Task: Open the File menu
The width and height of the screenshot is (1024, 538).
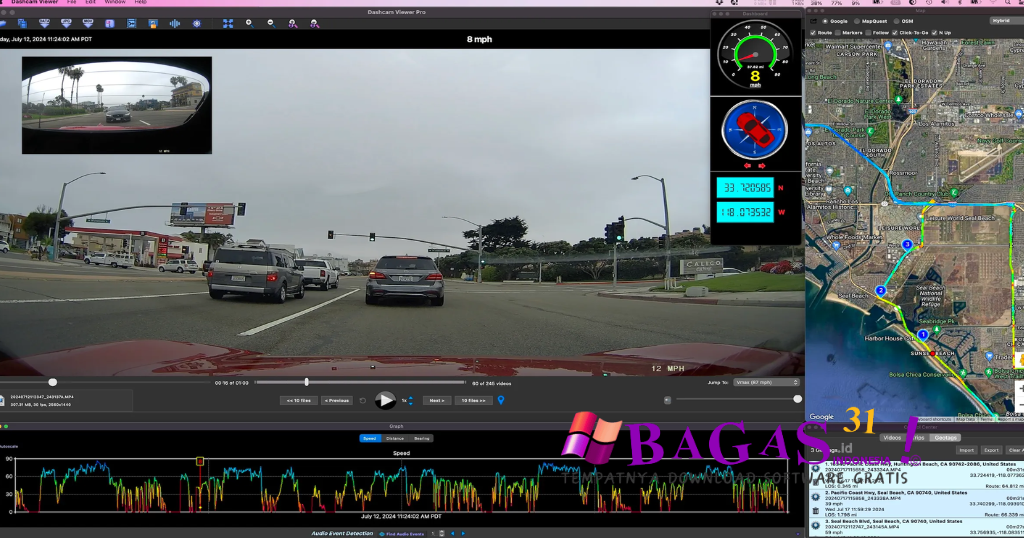Action: pyautogui.click(x=71, y=3)
